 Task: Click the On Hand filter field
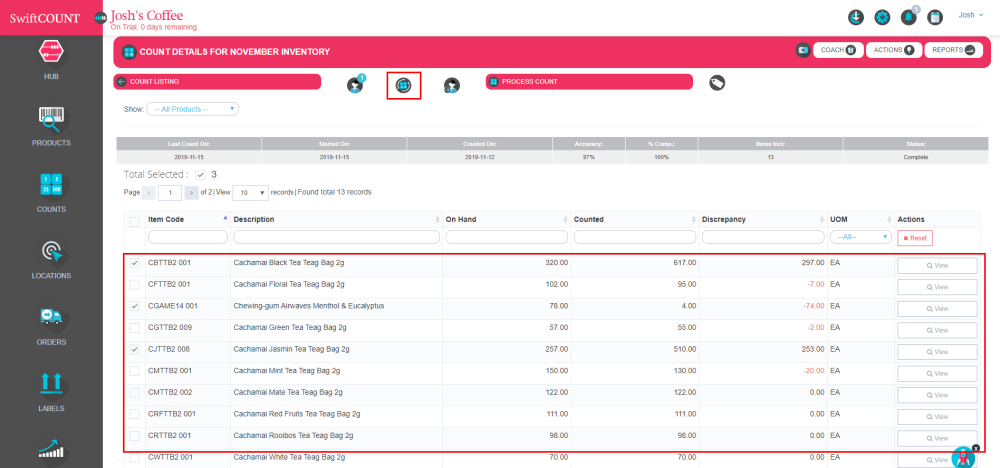click(x=506, y=237)
